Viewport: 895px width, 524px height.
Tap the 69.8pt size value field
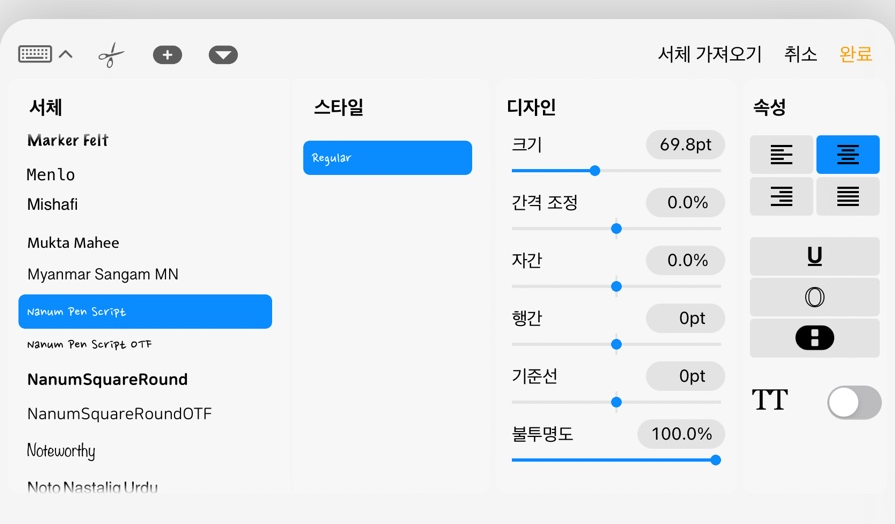point(686,144)
